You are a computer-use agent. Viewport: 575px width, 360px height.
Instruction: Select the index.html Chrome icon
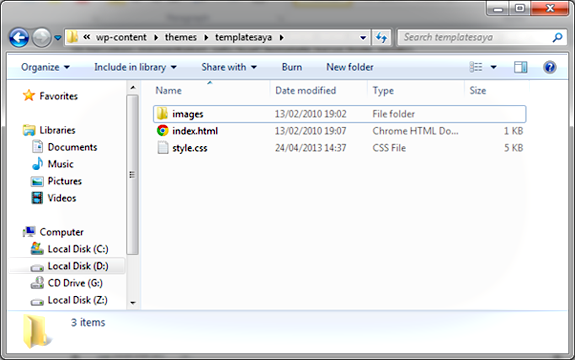(x=162, y=131)
